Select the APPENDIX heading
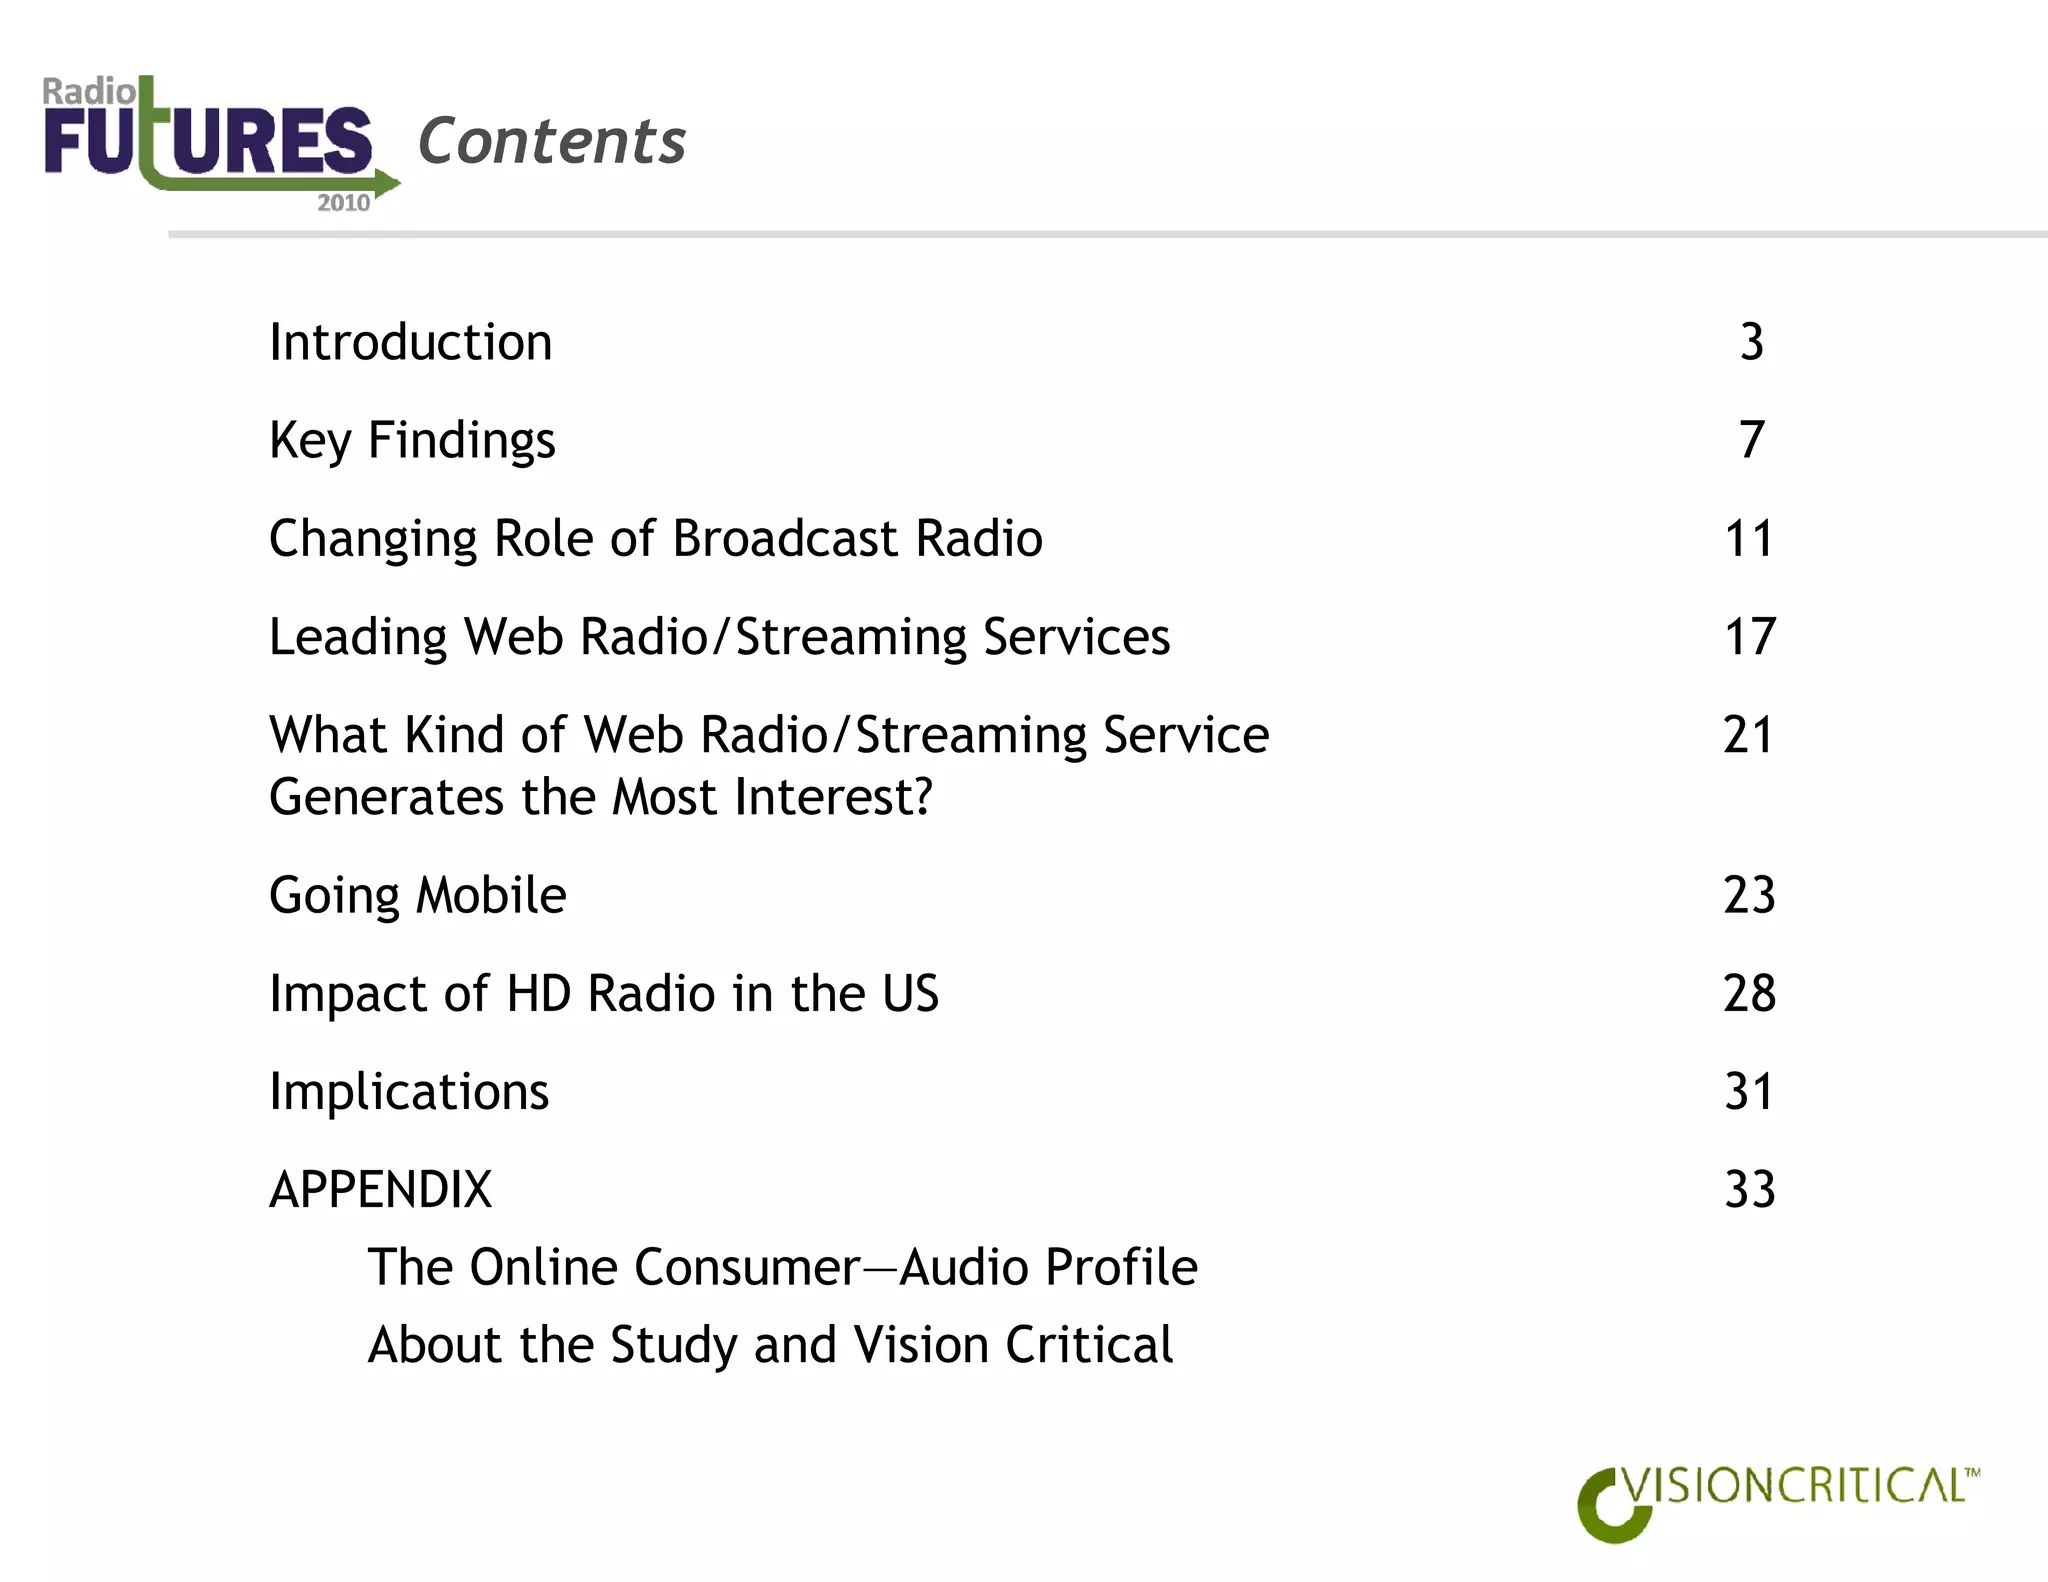The width and height of the screenshot is (2048, 1582). (380, 1190)
